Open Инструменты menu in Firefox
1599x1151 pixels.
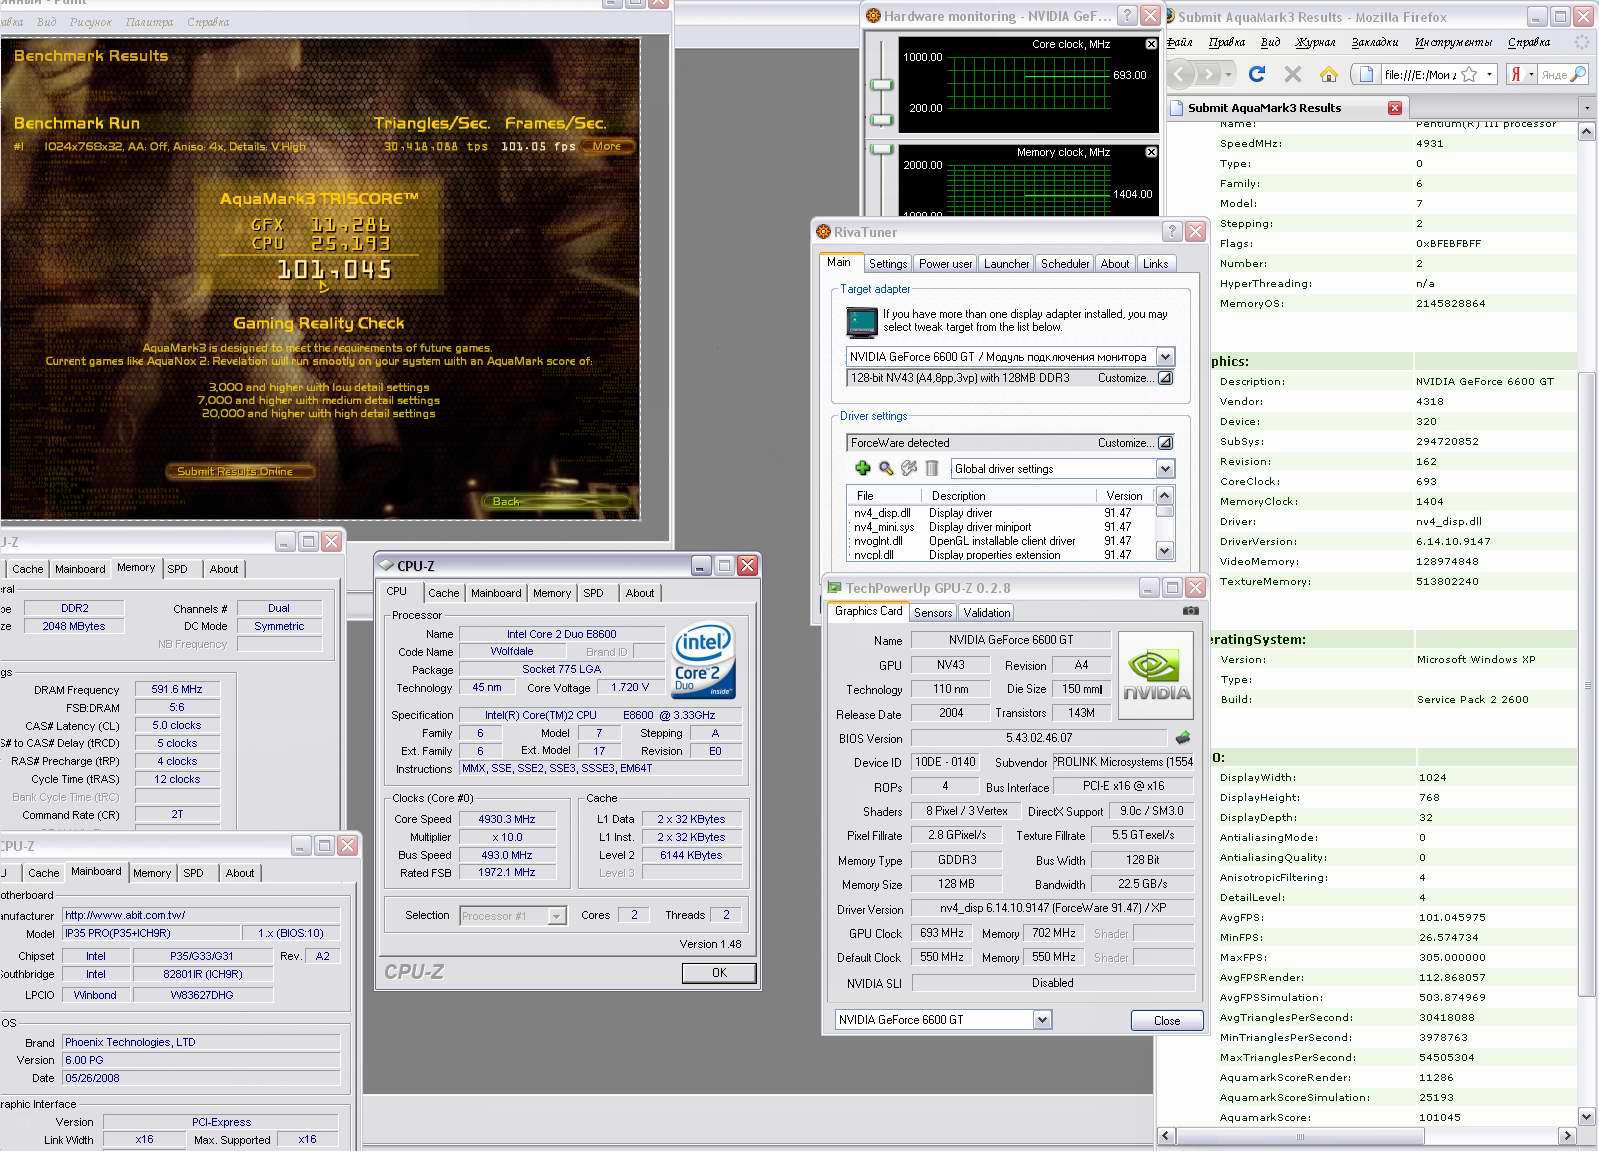1453,42
